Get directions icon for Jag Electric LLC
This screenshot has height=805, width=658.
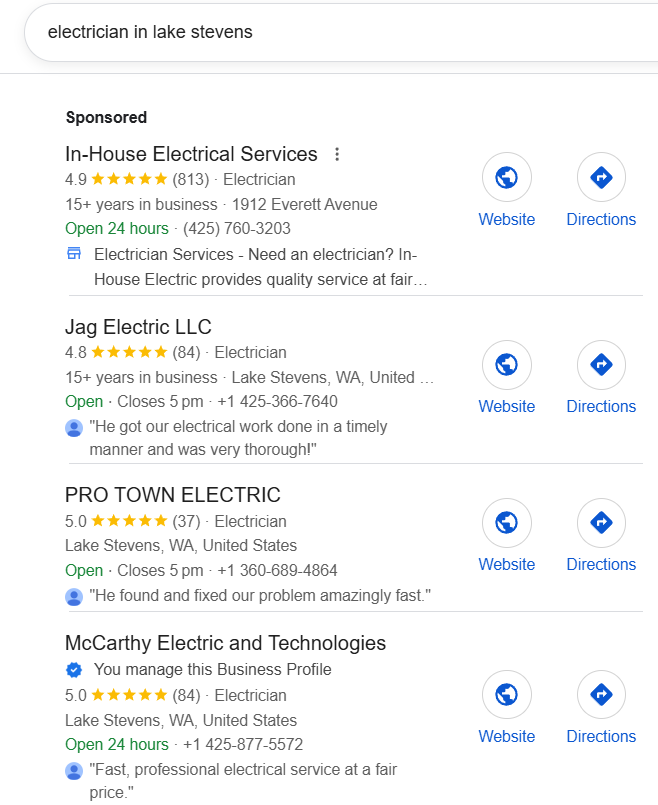click(601, 365)
